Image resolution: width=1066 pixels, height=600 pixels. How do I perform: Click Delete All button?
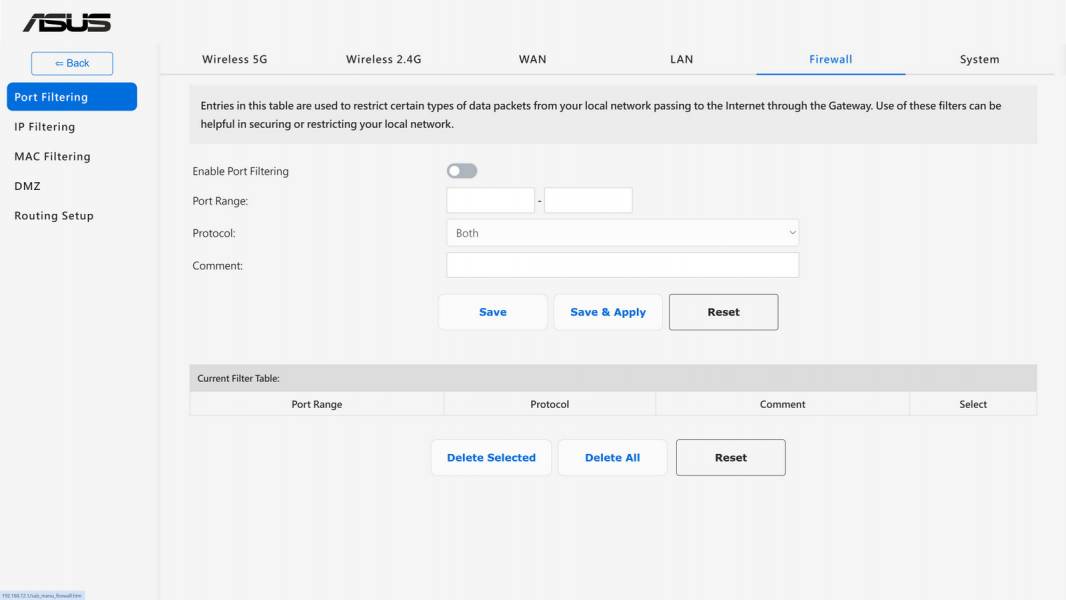click(613, 457)
